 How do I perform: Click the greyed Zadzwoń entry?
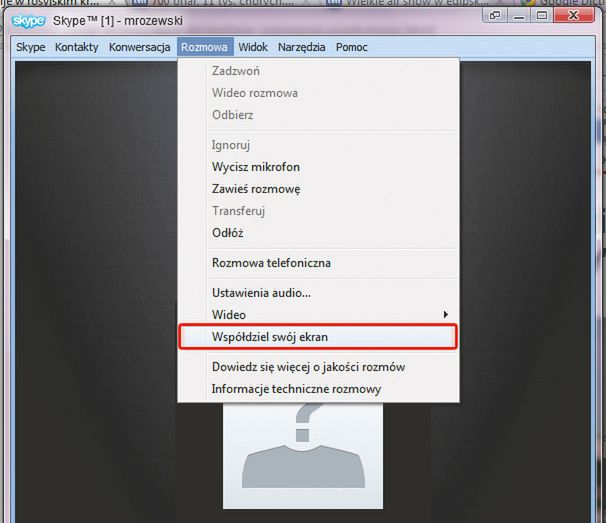(x=318, y=71)
